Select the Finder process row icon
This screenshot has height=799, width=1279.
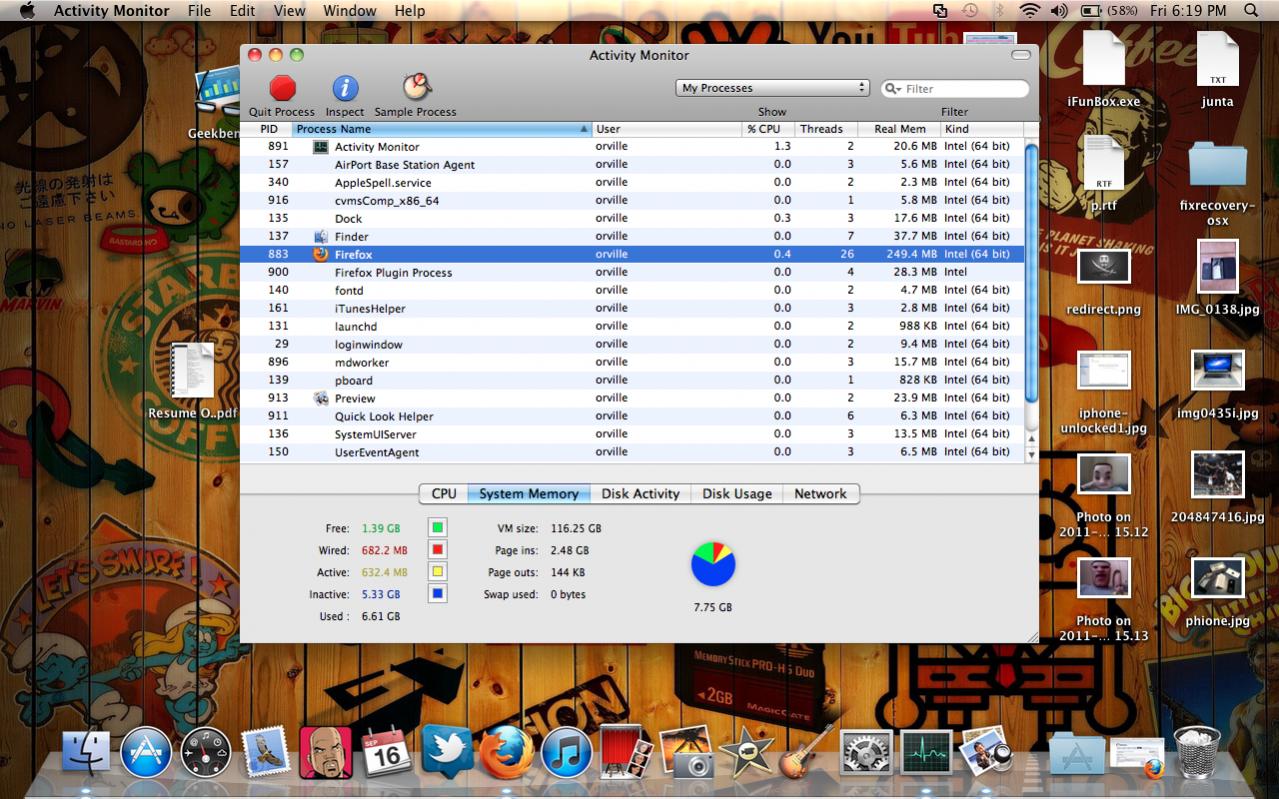point(321,236)
